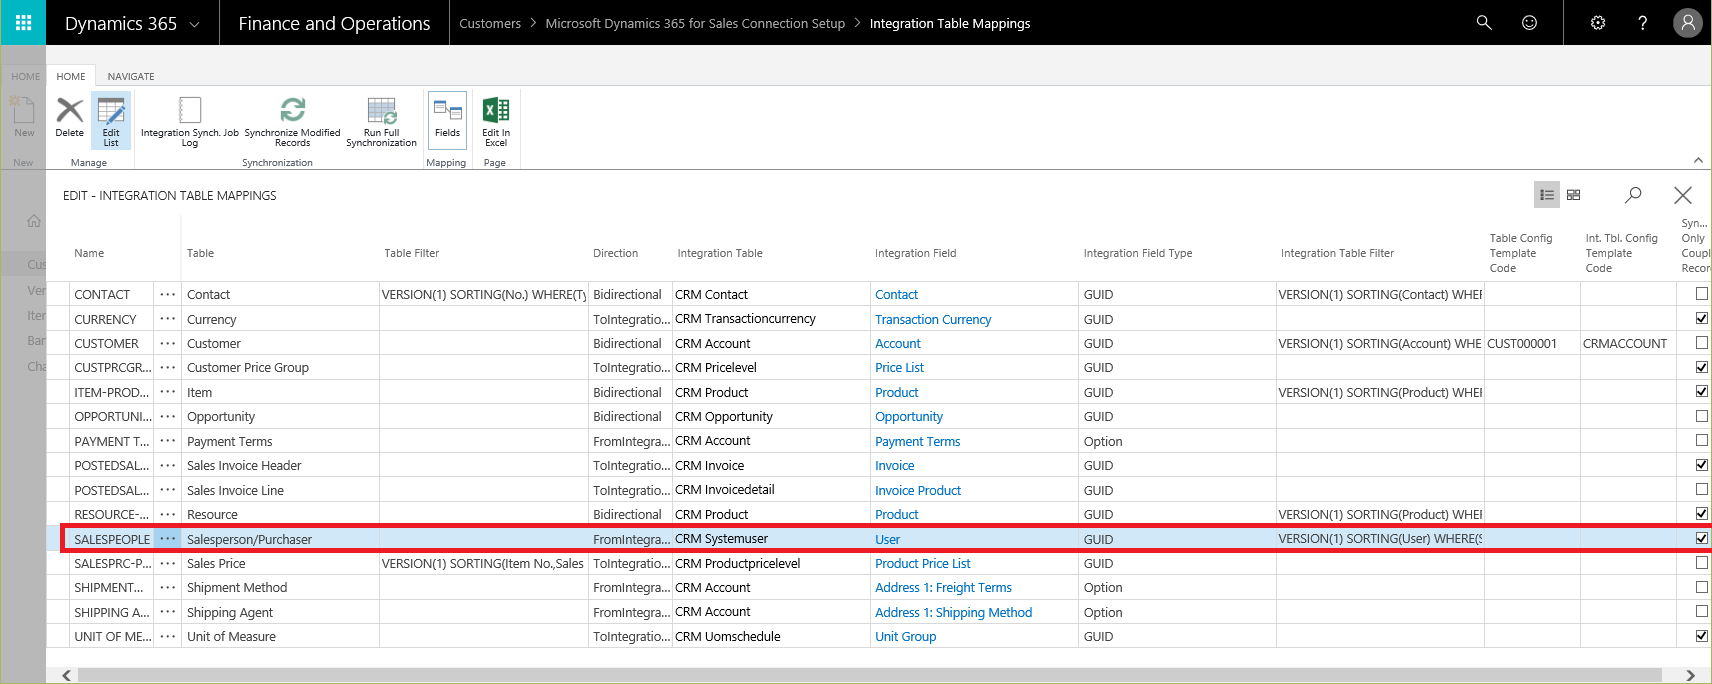Image resolution: width=1712 pixels, height=684 pixels.
Task: Open the Contact integration field link
Action: pos(896,295)
